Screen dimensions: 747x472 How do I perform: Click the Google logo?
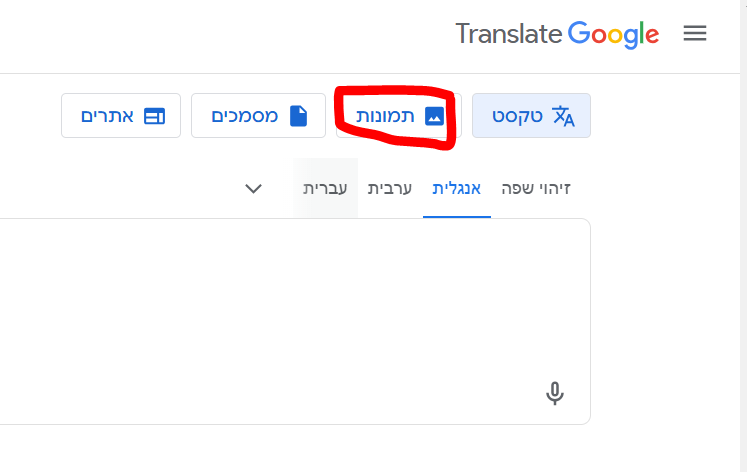(x=613, y=34)
